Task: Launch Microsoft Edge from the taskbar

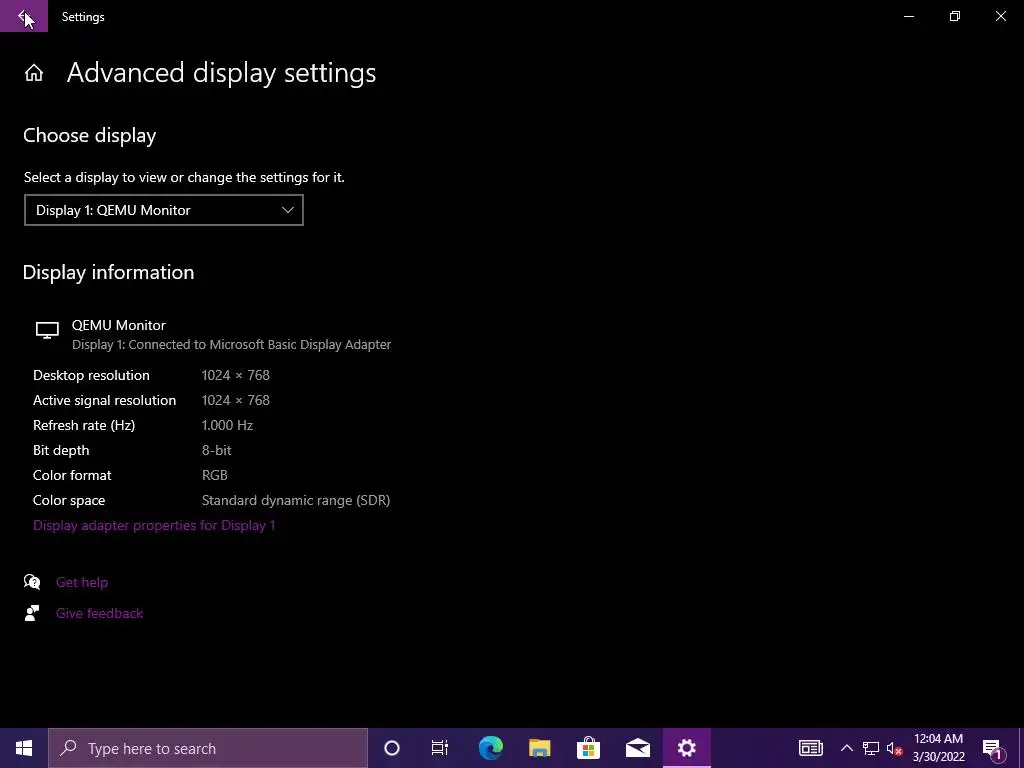Action: 490,748
